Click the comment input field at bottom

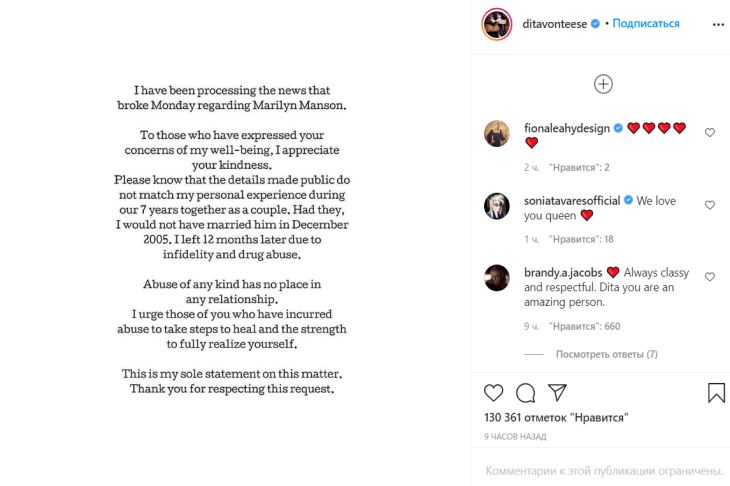[604, 470]
